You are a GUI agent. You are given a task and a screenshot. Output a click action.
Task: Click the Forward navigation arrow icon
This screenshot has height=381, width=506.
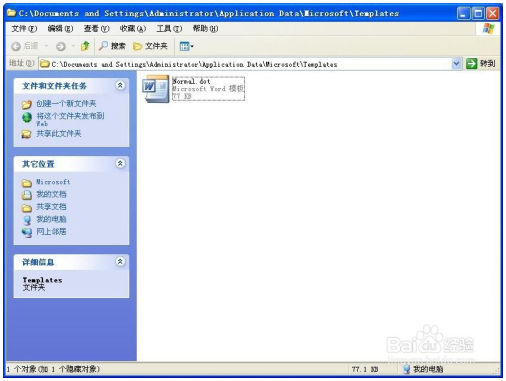coord(61,46)
